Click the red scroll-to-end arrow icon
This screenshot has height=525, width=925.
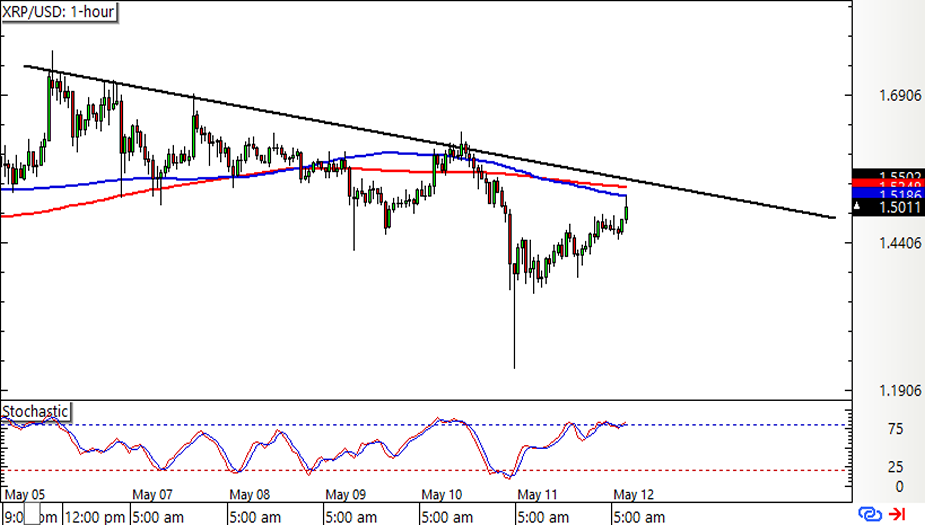[x=897, y=514]
